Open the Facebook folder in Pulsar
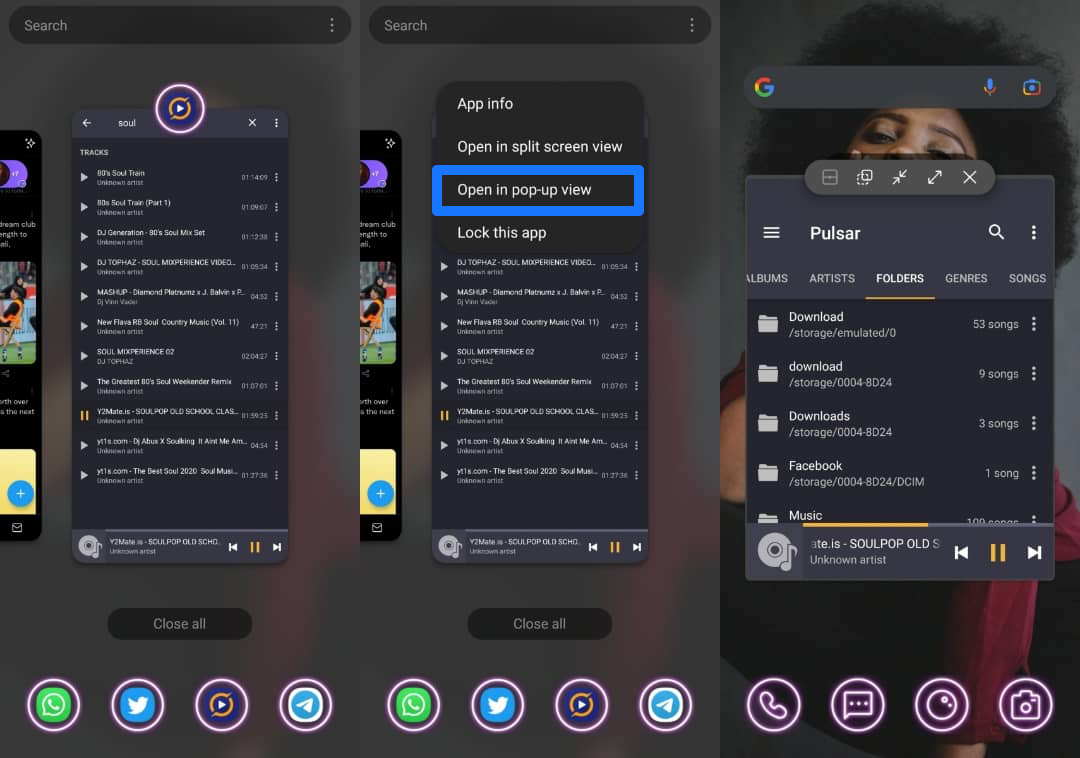This screenshot has width=1080, height=758. (x=900, y=473)
